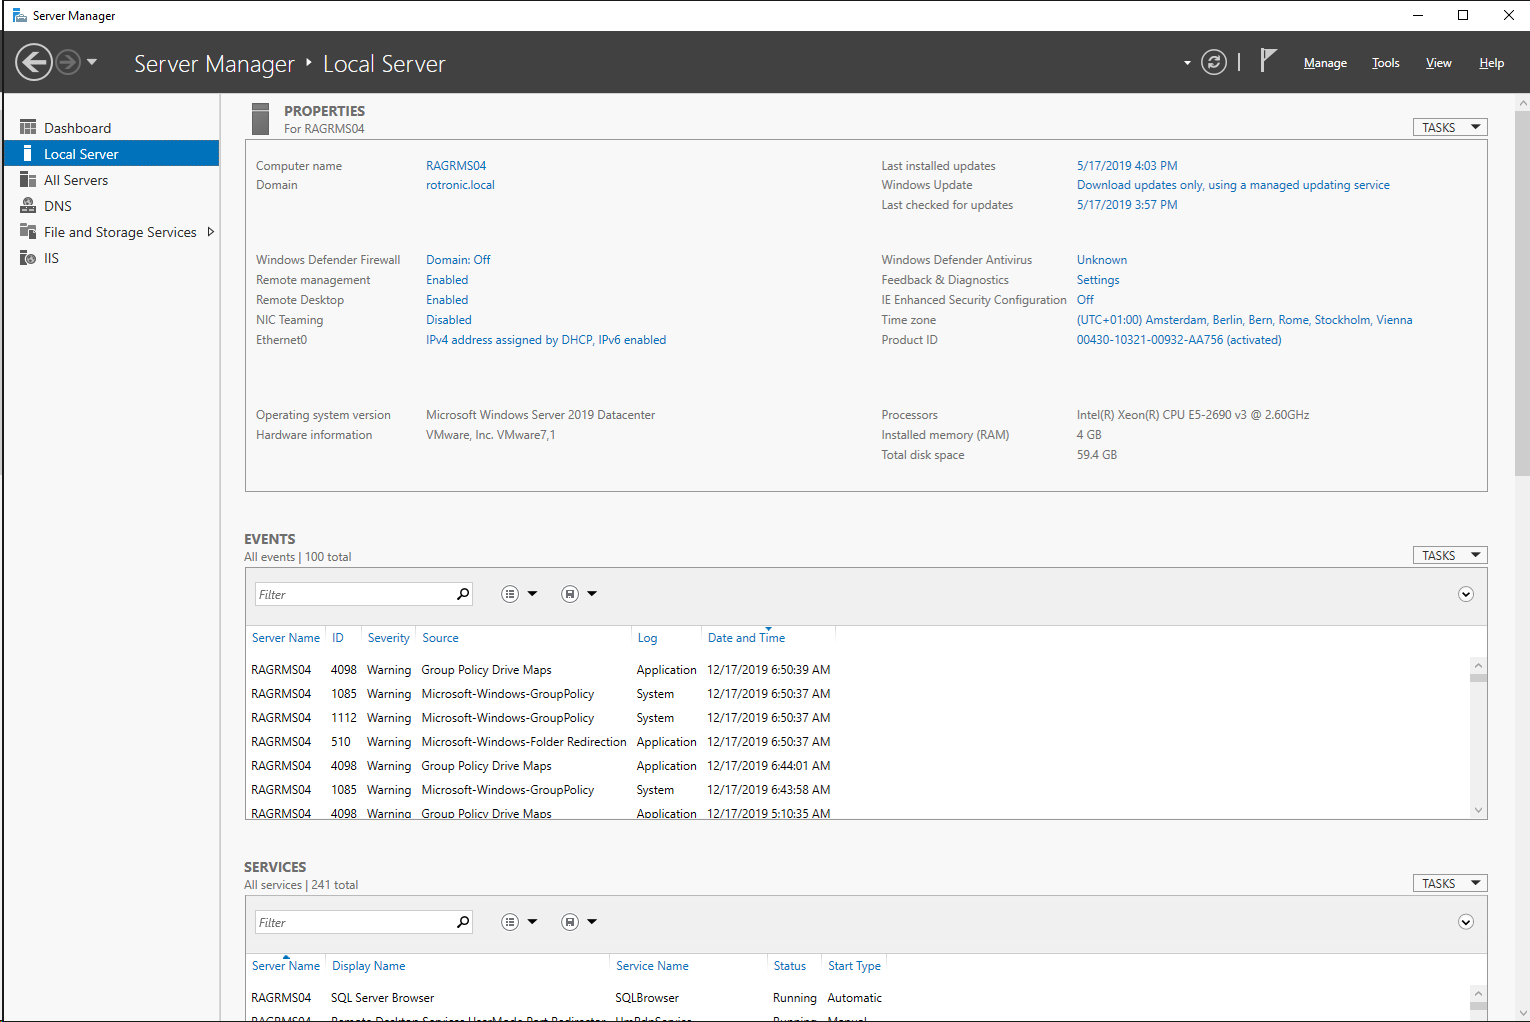Click the DNS role icon
Screen dimensions: 1530x1022
(x=28, y=205)
